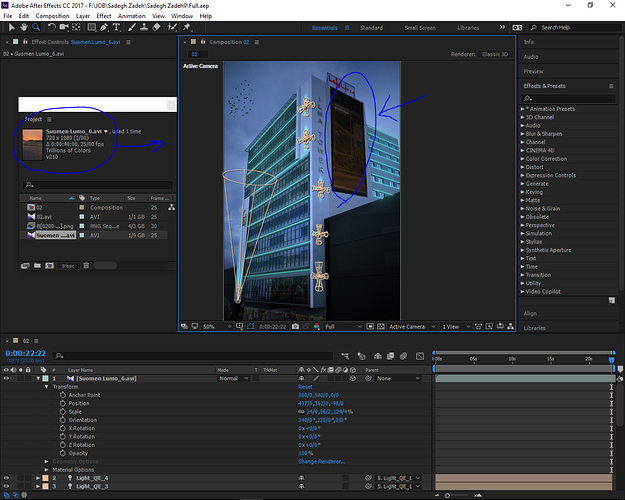Select the Zoom magnifier tool
This screenshot has height=500, width=625.
[36, 27]
